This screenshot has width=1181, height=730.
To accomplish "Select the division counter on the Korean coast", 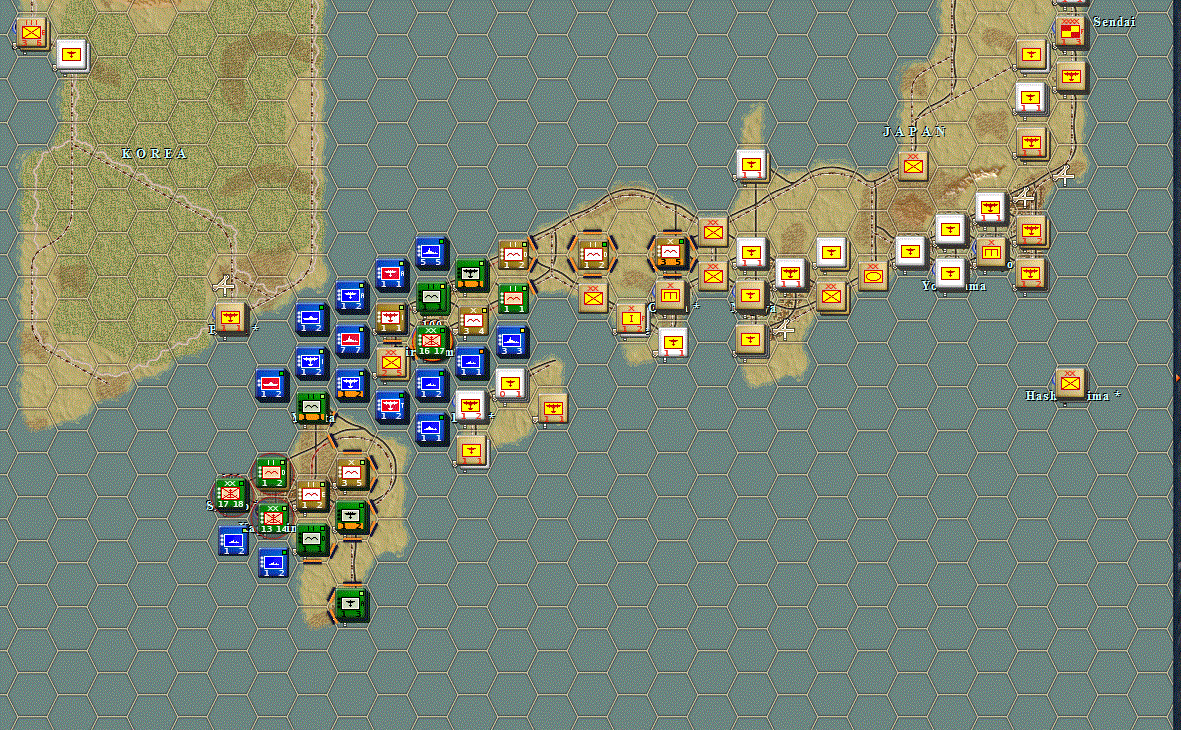I will (232, 320).
